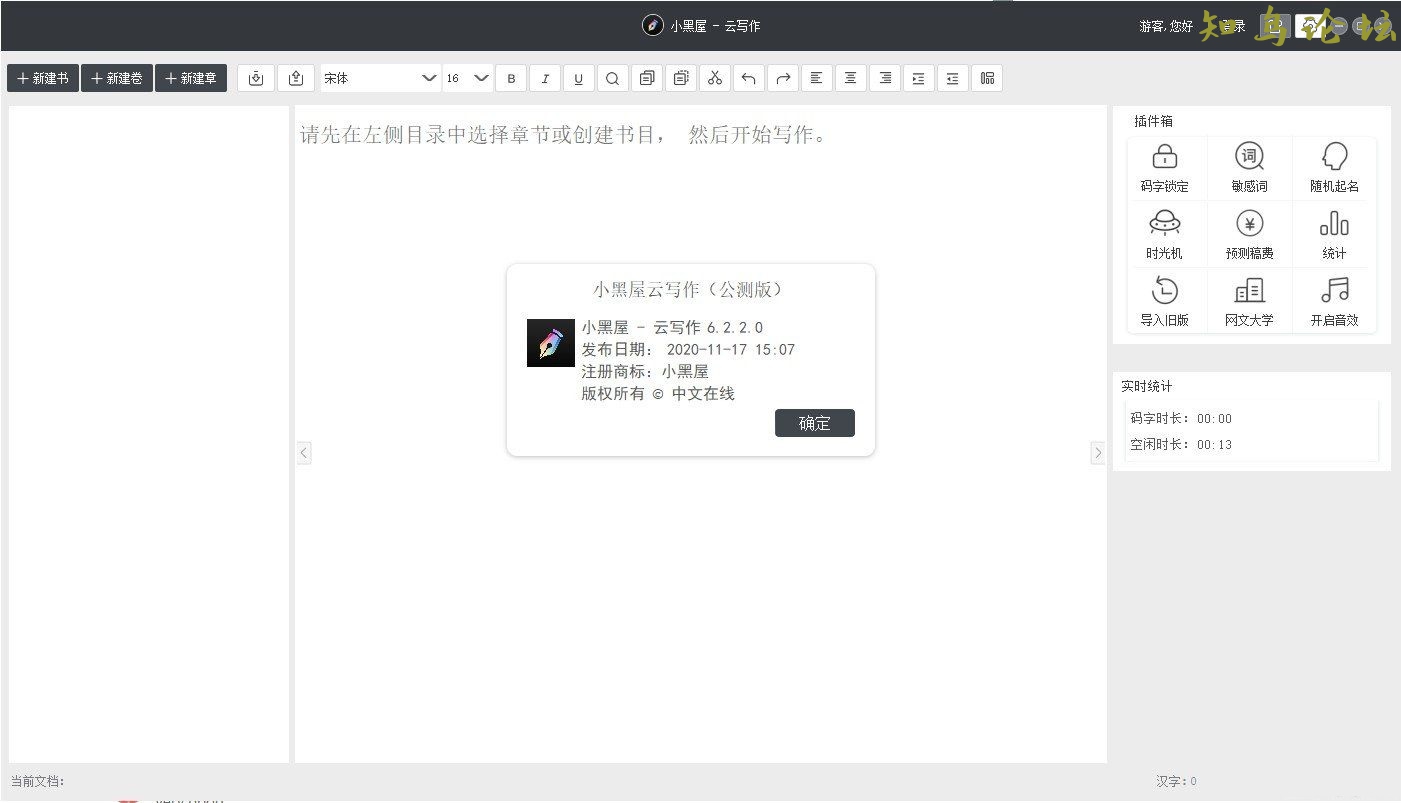Open the 统计 (statistics) plugin
The height and width of the screenshot is (803, 1401).
click(1334, 235)
